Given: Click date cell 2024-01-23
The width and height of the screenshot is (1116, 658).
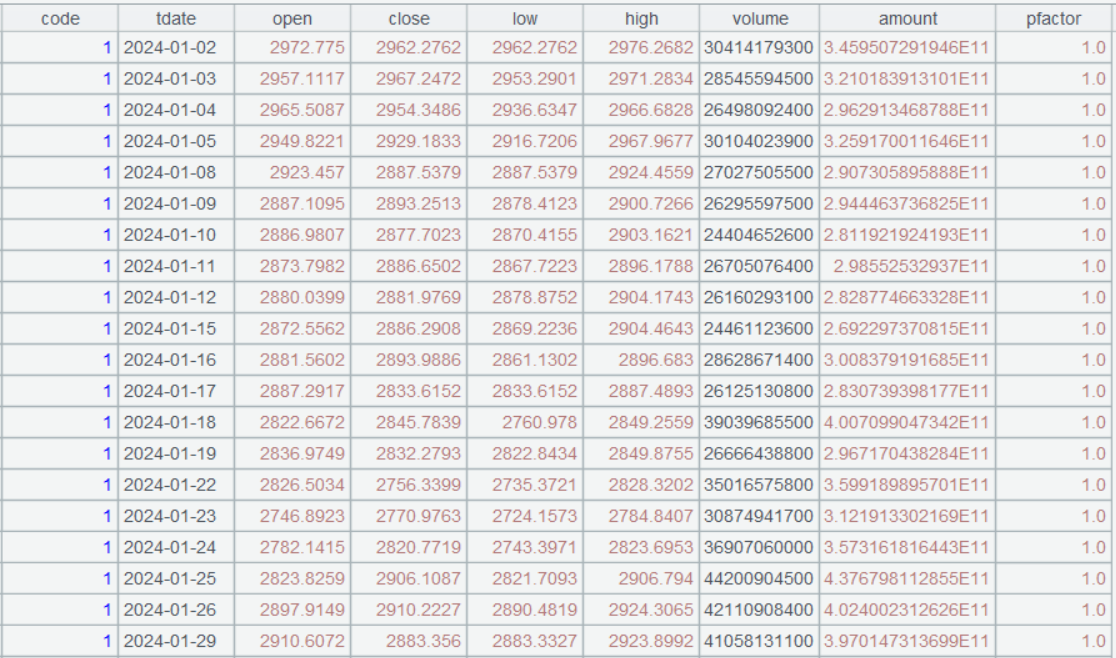Looking at the screenshot, I should click(176, 517).
